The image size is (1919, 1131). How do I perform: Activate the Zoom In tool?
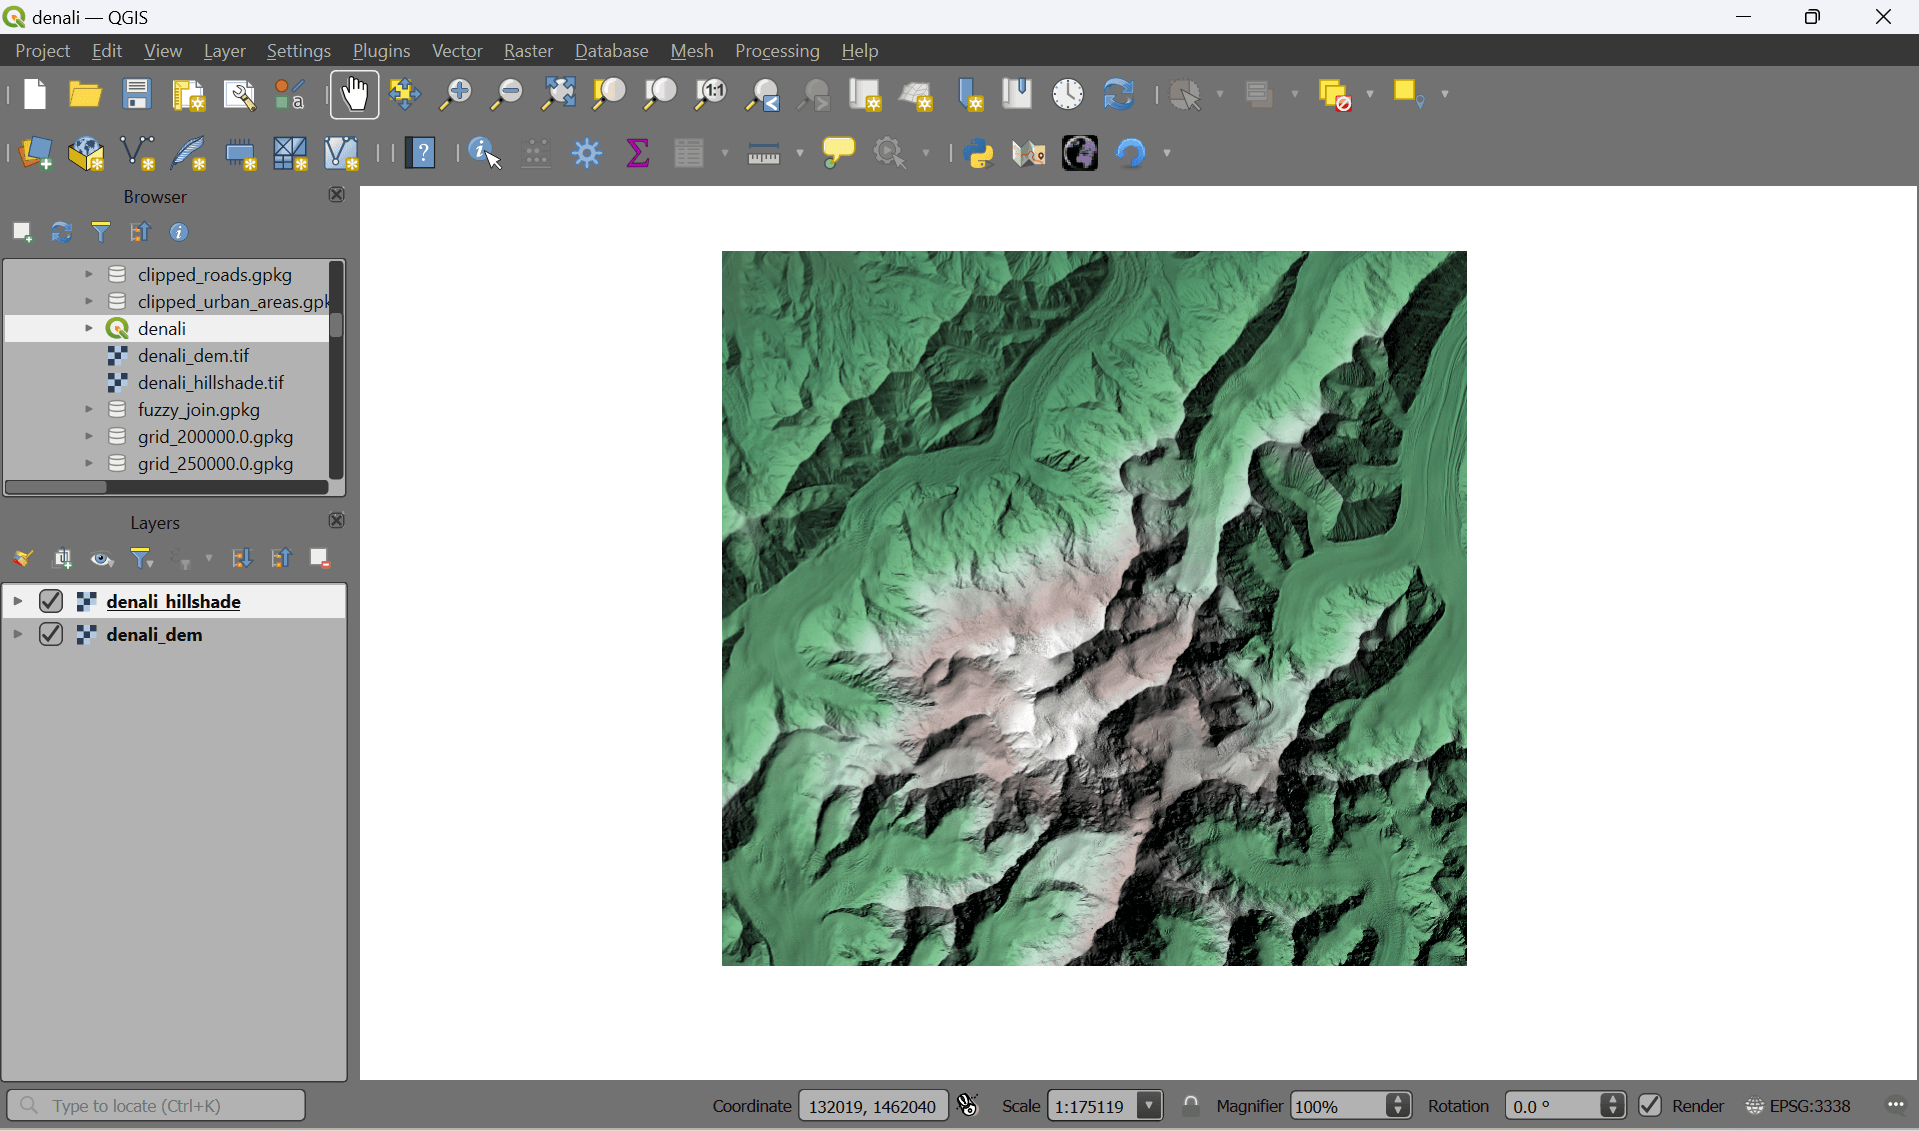coord(456,93)
